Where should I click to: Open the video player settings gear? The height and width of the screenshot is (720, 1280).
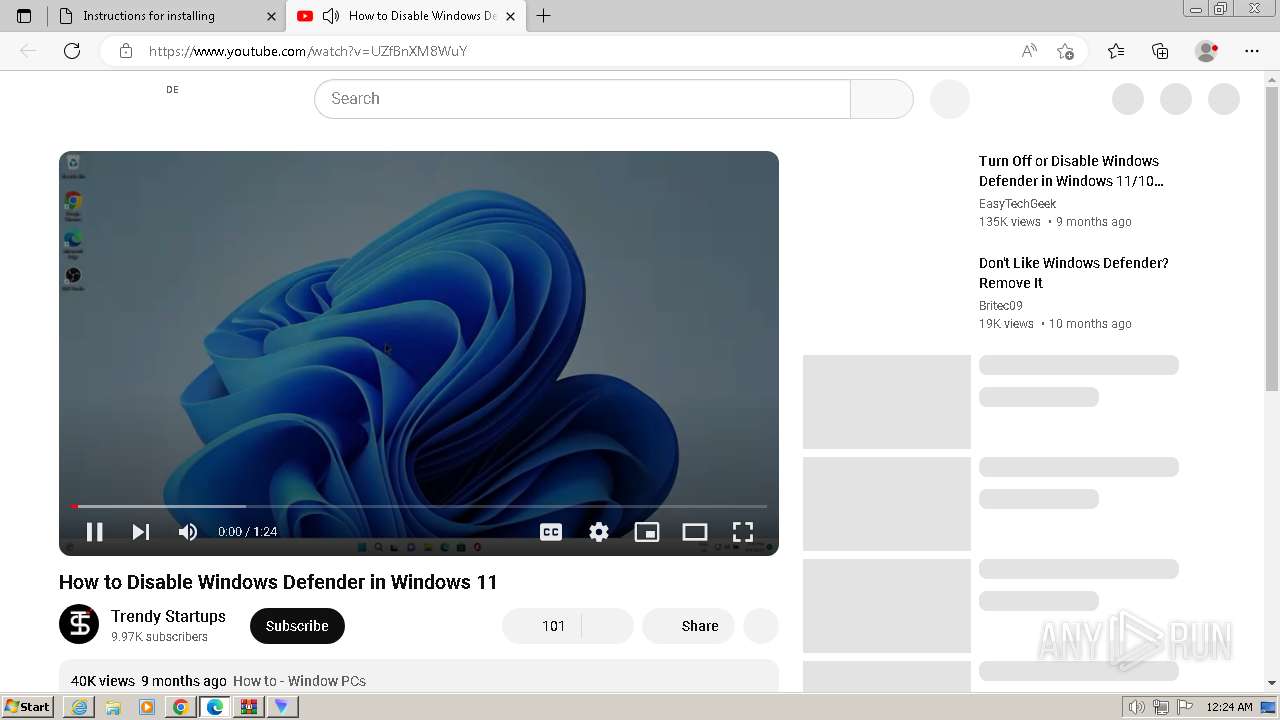click(599, 532)
